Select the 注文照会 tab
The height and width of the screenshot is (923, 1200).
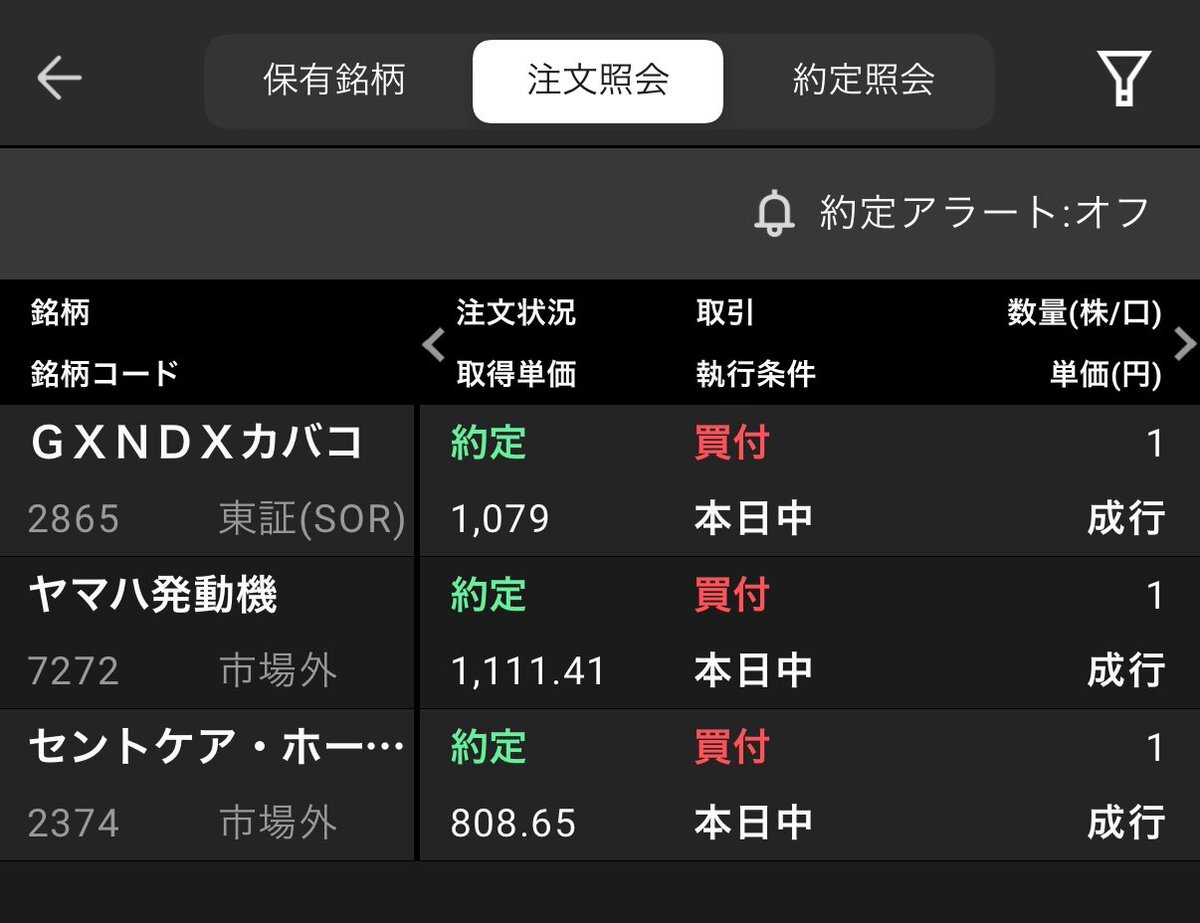[x=598, y=81]
